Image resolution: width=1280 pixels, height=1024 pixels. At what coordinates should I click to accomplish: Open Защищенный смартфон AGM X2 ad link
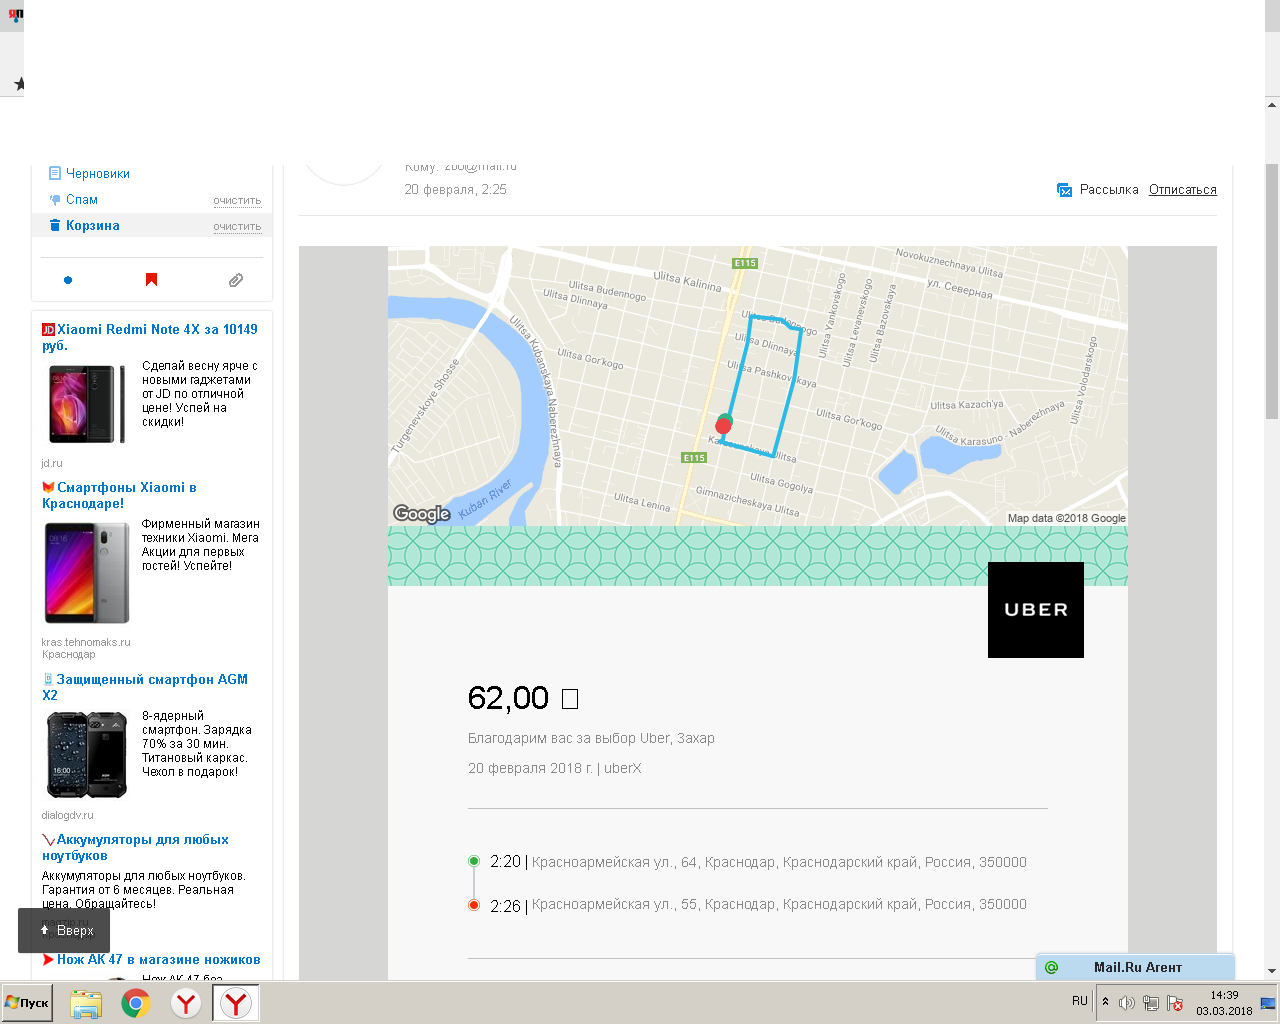pyautogui.click(x=145, y=687)
